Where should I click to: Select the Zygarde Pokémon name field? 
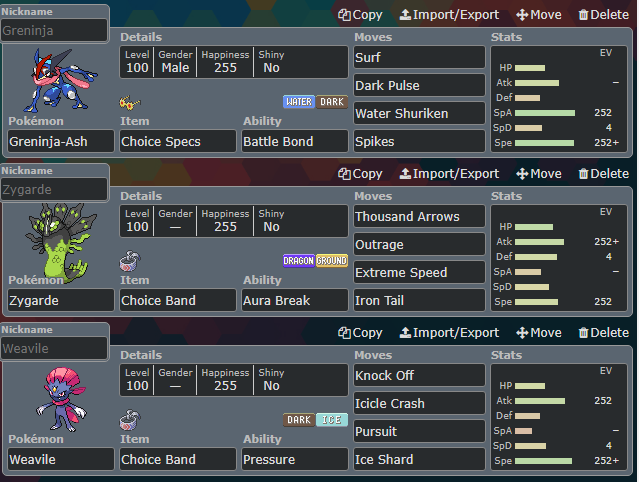click(61, 300)
